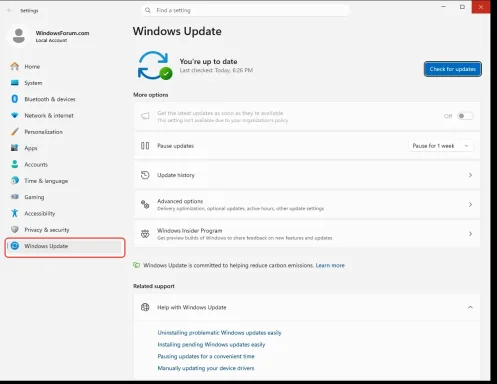Click the megaphone icon for latest updates
The width and height of the screenshot is (497, 384).
click(x=145, y=116)
